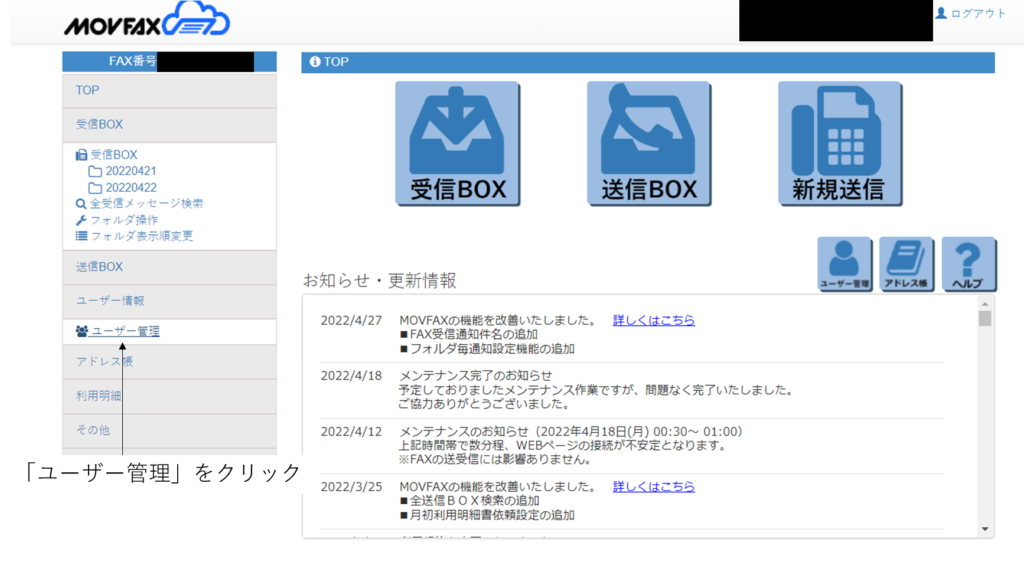The width and height of the screenshot is (1024, 568).
Task: Click the news list scrollbar down arrow
Action: tap(985, 529)
